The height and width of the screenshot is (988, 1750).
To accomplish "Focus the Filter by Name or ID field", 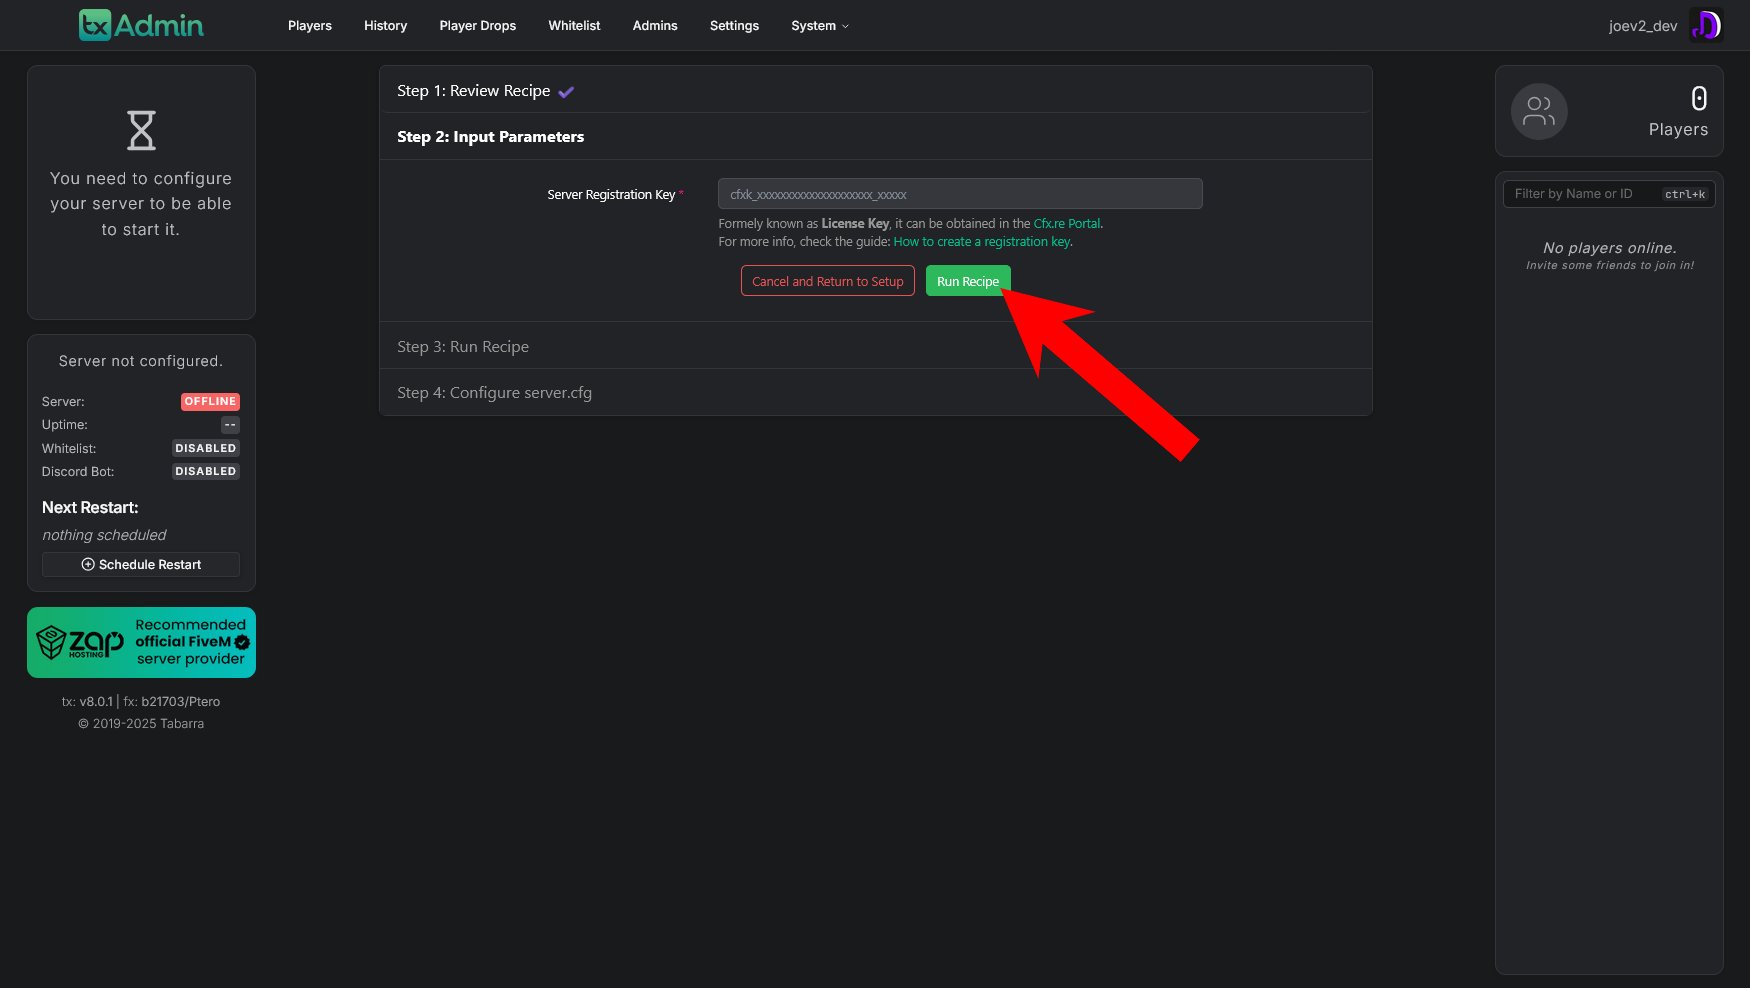I will 1609,194.
